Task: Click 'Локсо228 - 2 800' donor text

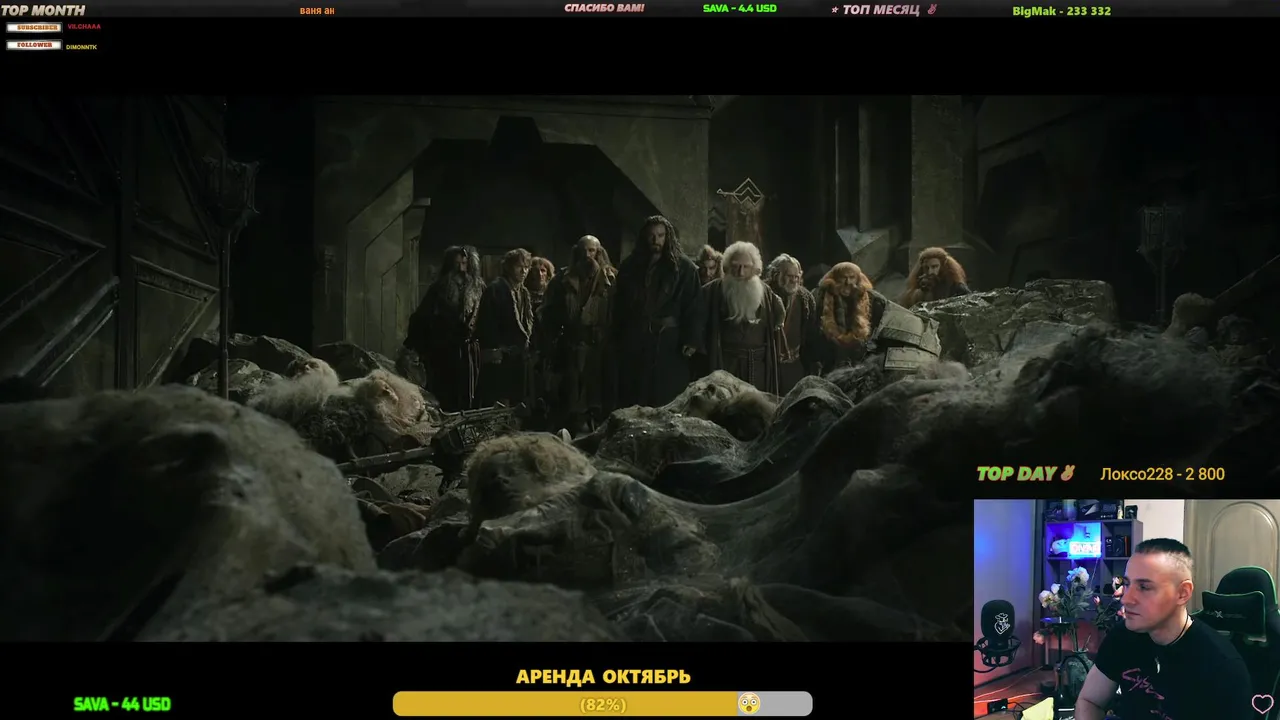Action: tap(1162, 474)
